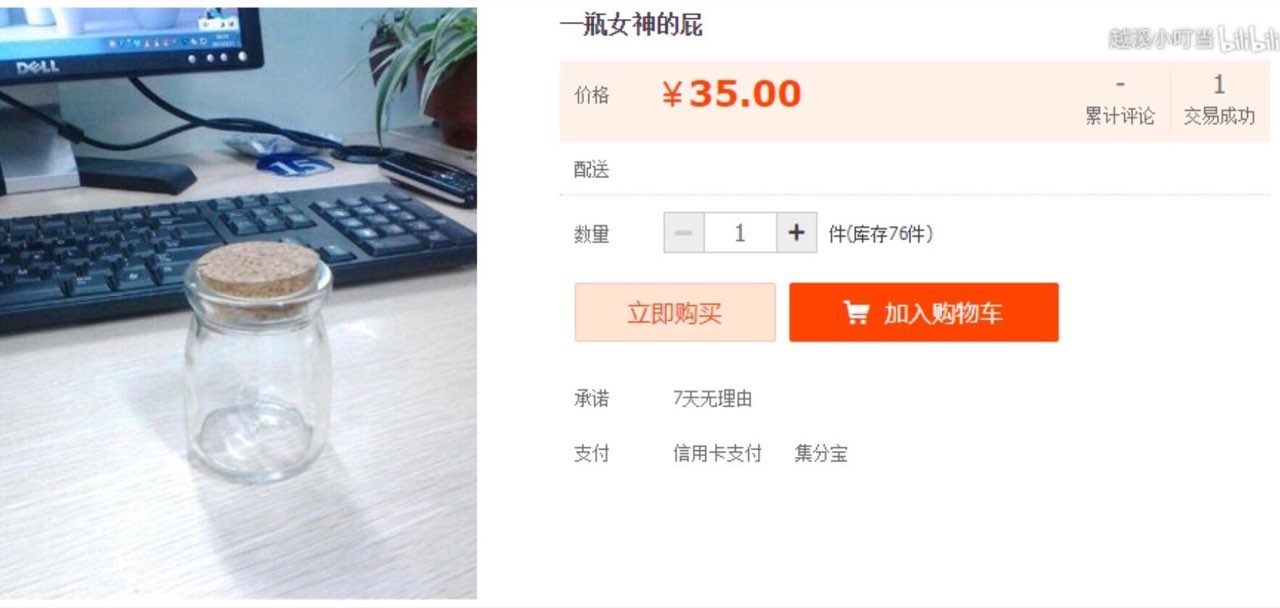Click the 承诺 promise label

pos(591,399)
